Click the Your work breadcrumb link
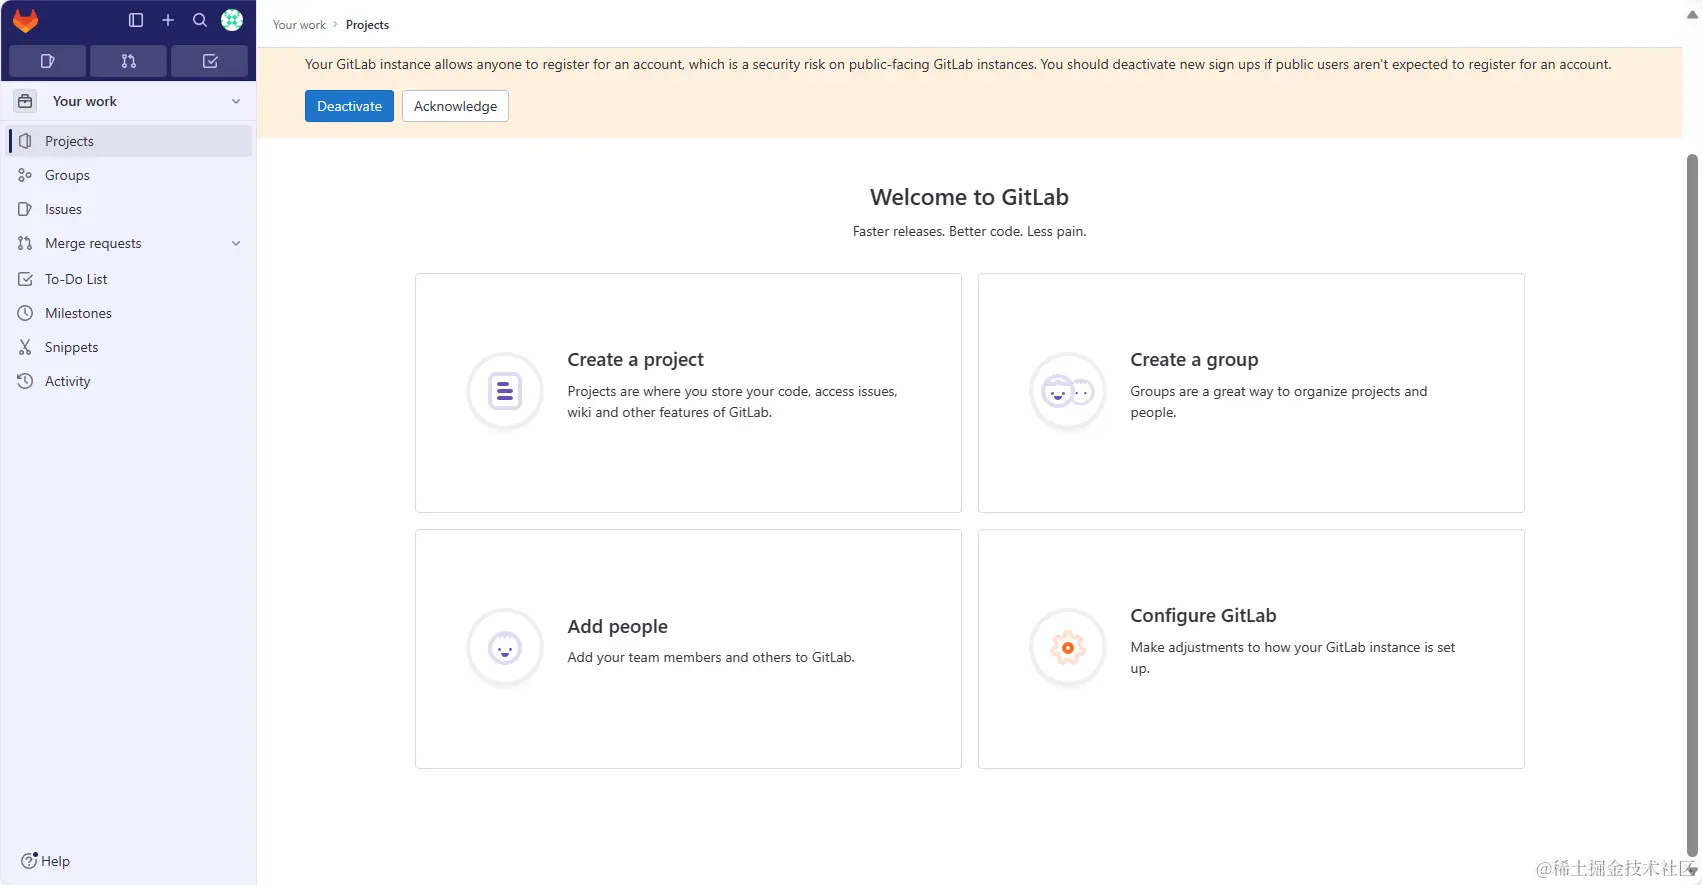1702x885 pixels. tap(299, 25)
